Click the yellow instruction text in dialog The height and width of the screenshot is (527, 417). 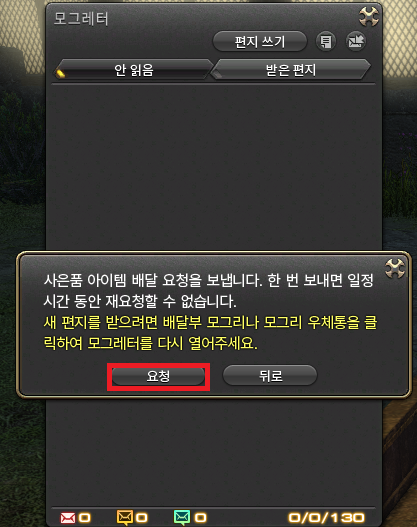pos(211,333)
